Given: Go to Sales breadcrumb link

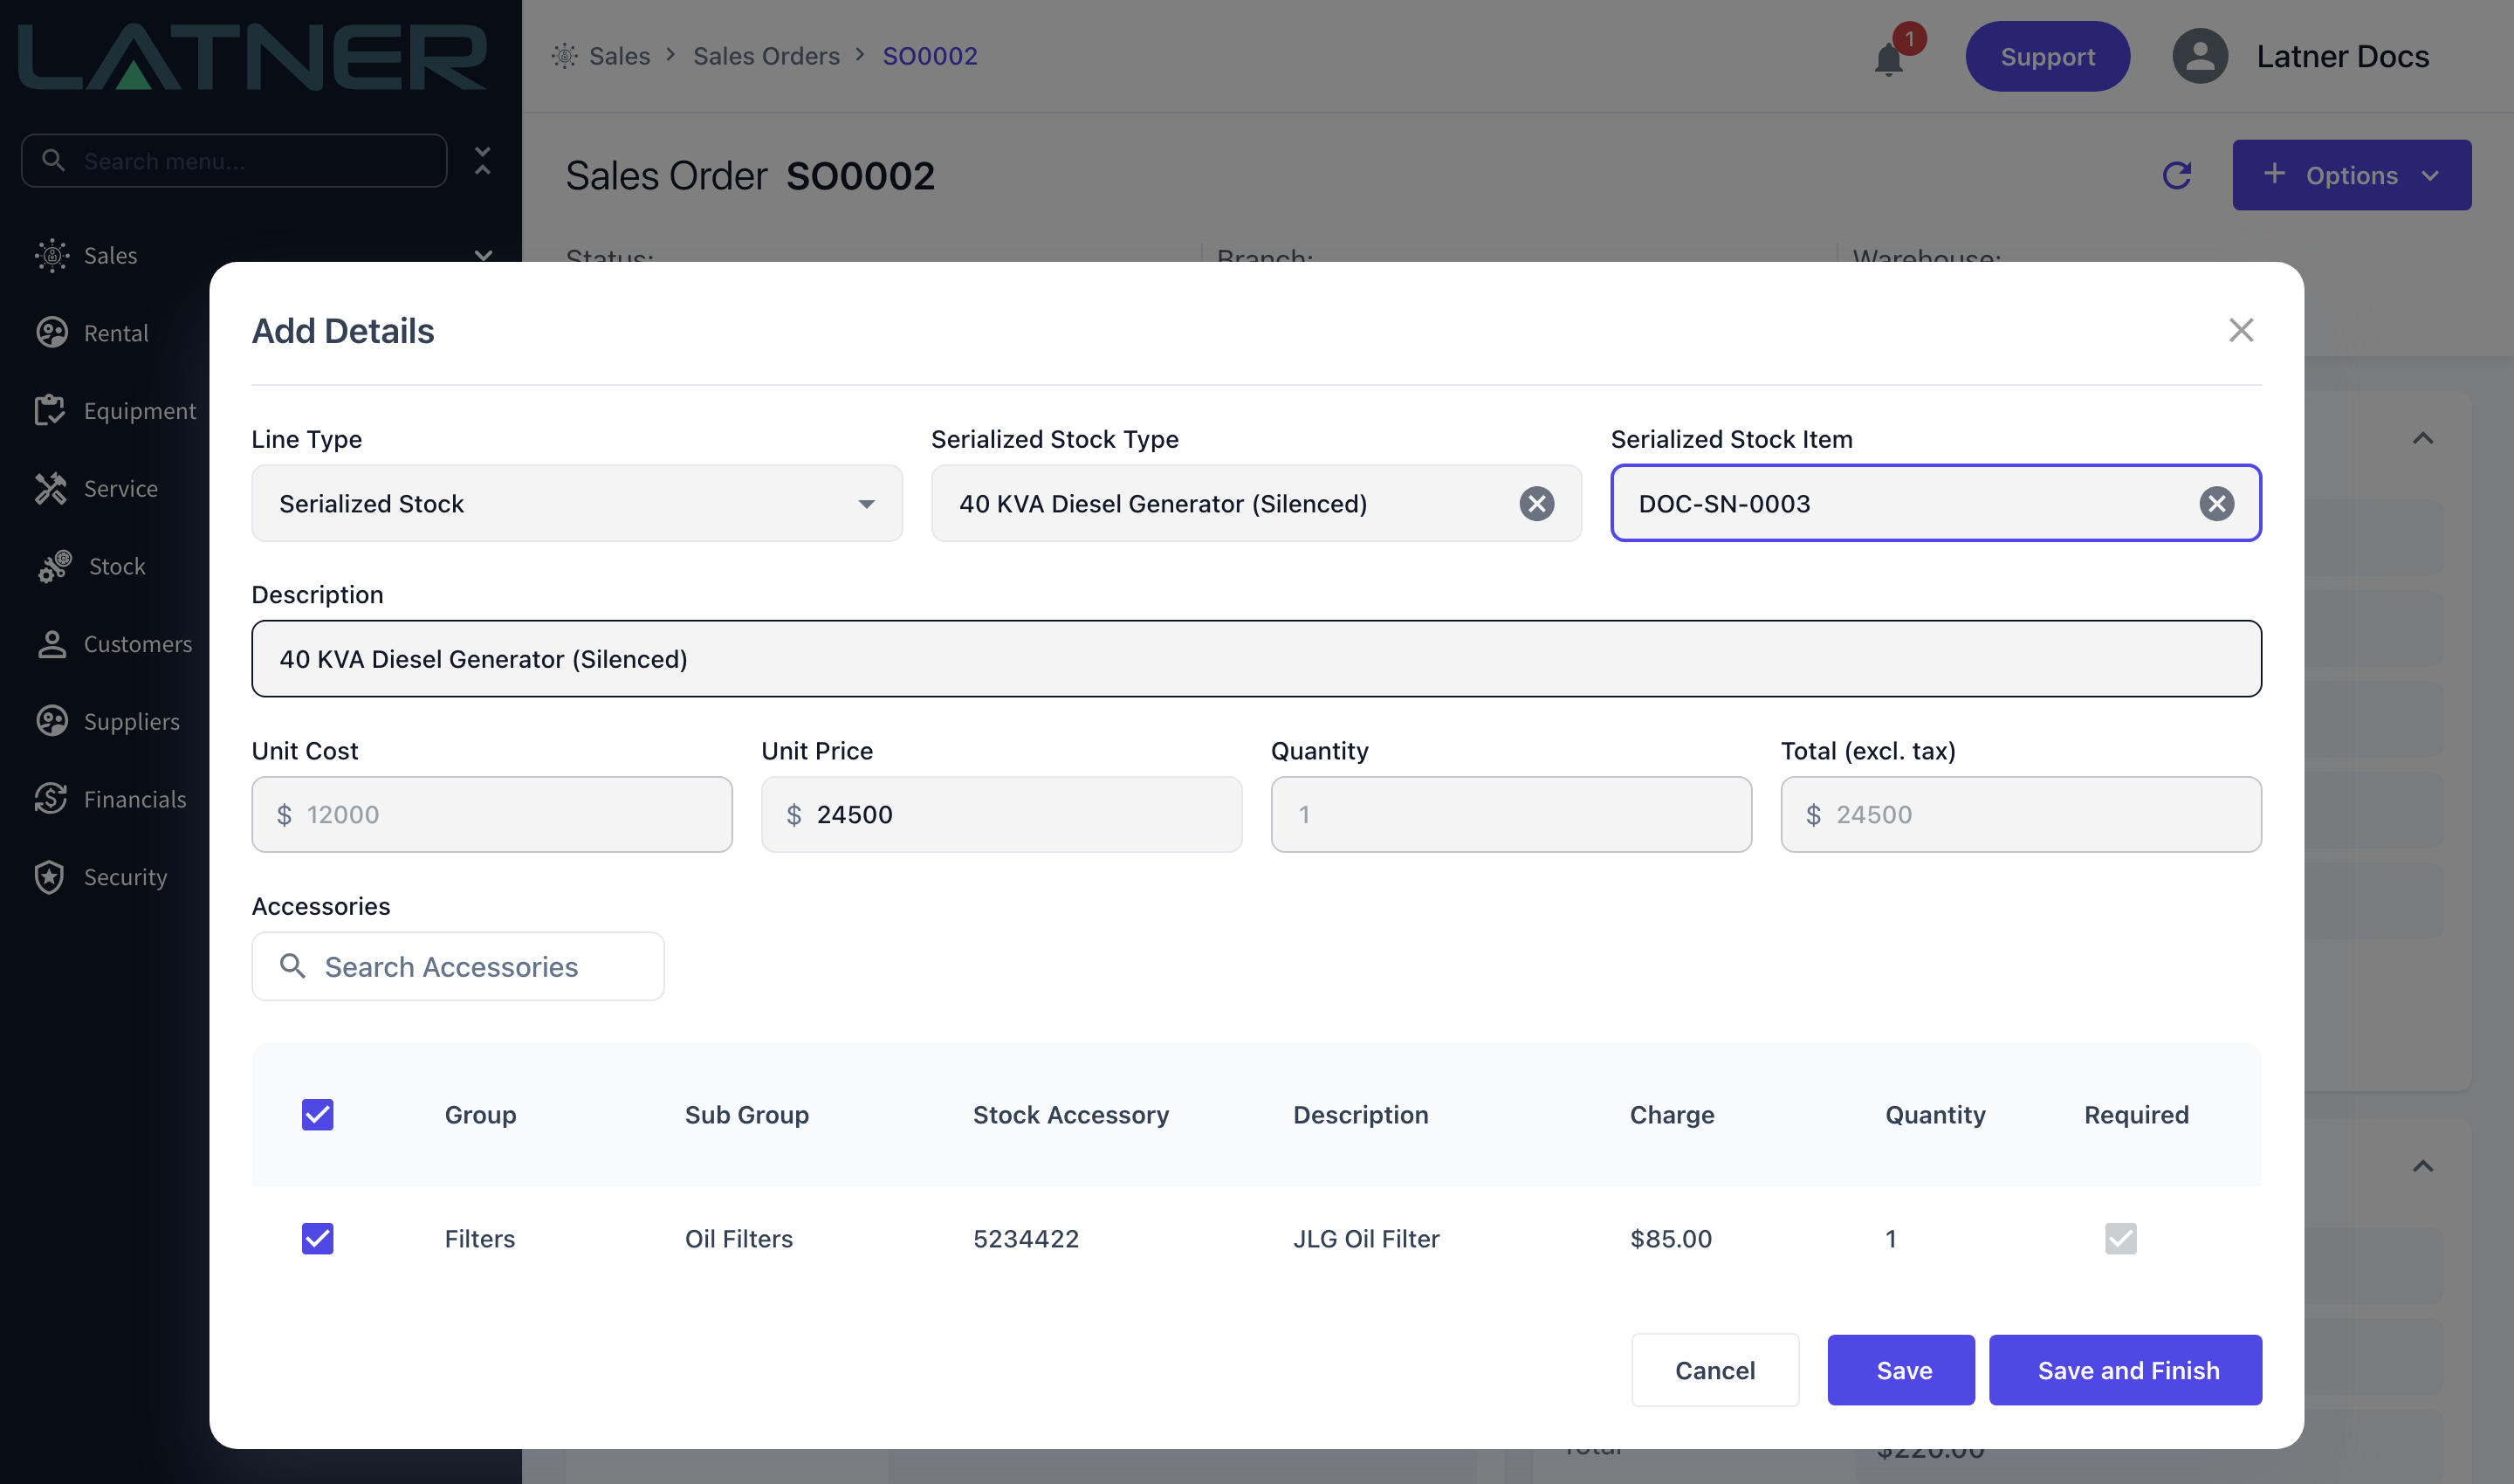Looking at the screenshot, I should [619, 56].
